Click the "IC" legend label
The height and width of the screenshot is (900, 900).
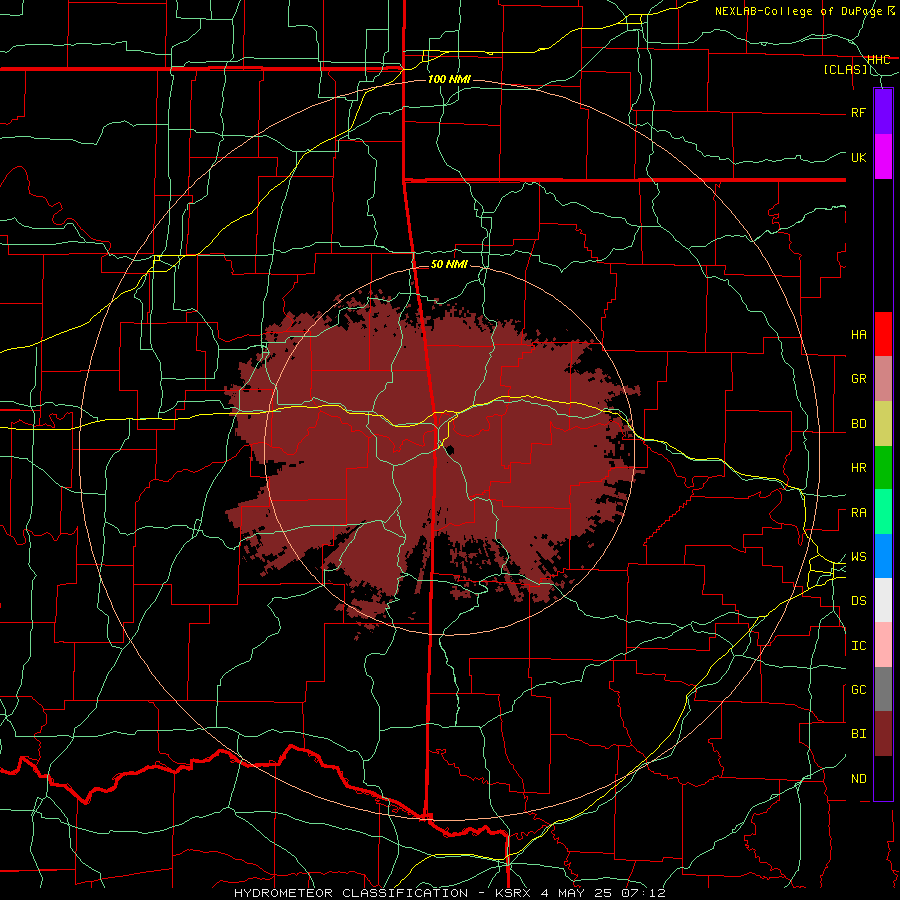coord(858,646)
